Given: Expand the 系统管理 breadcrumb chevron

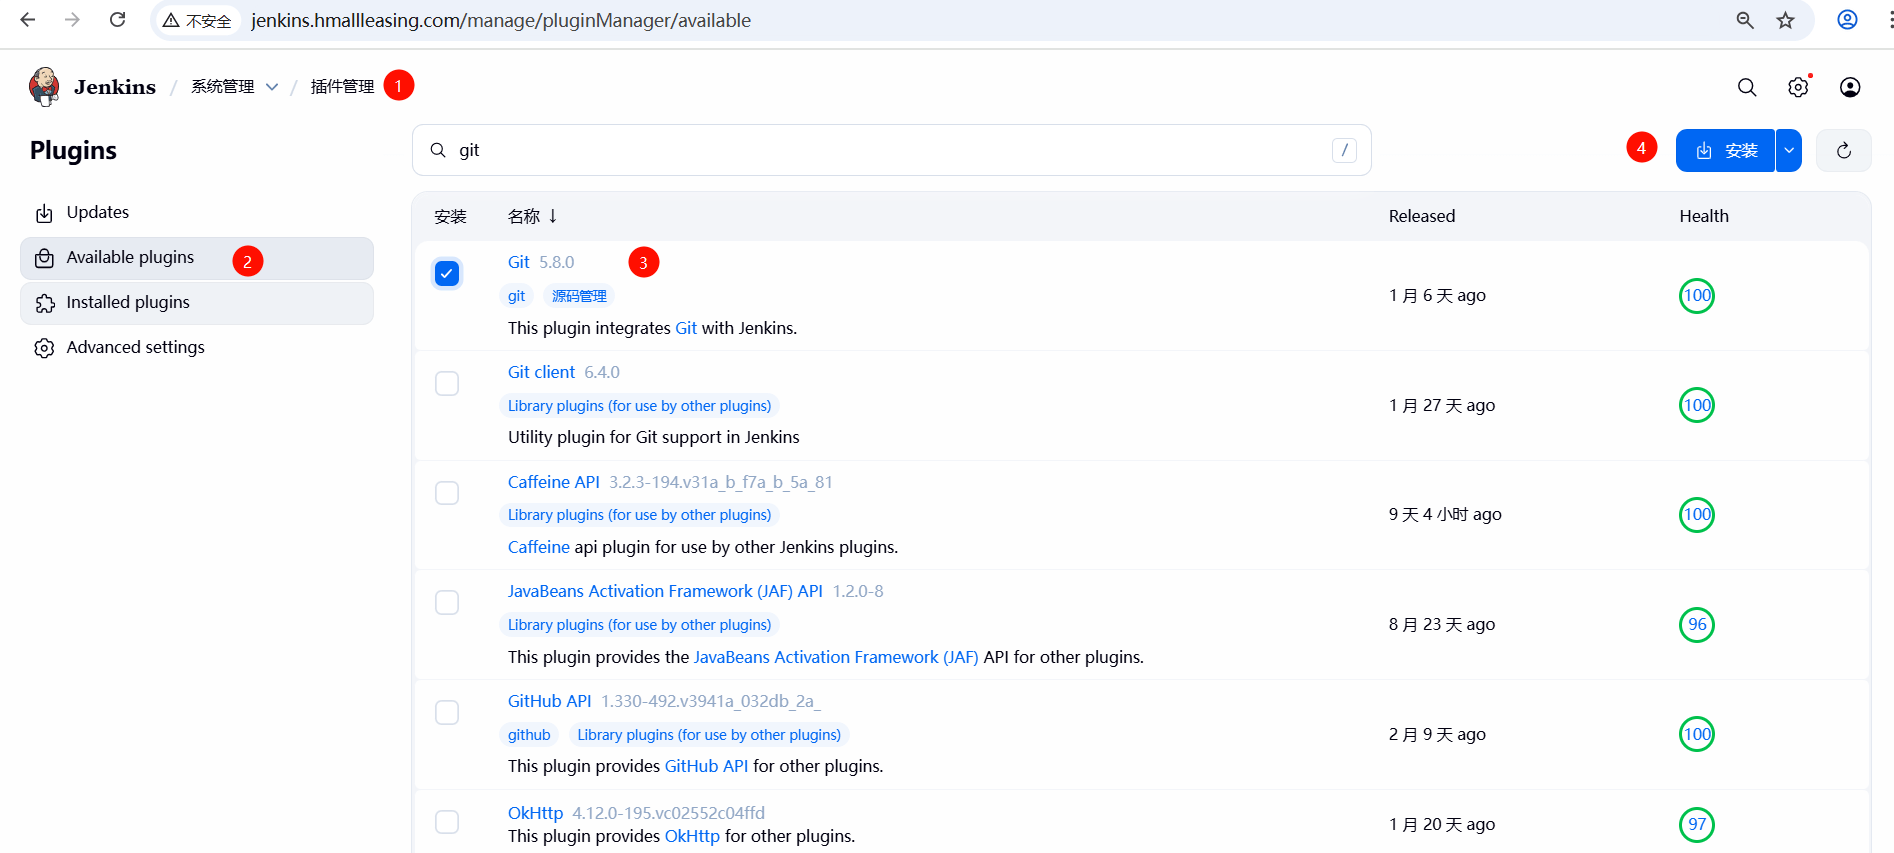Looking at the screenshot, I should [x=272, y=87].
